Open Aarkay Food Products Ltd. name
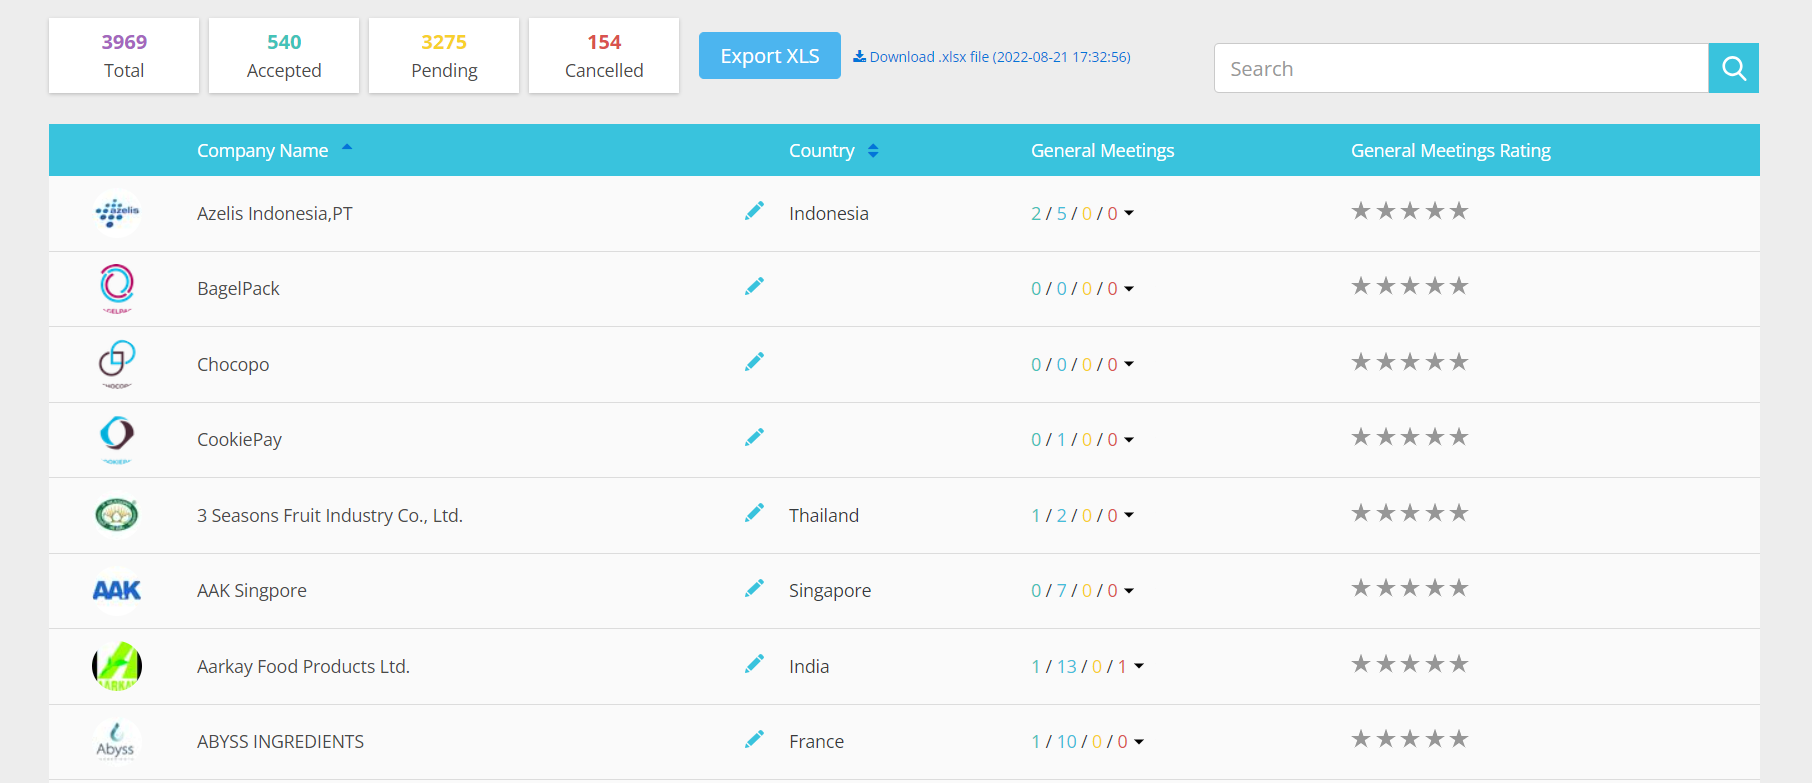This screenshot has height=783, width=1812. [x=303, y=666]
